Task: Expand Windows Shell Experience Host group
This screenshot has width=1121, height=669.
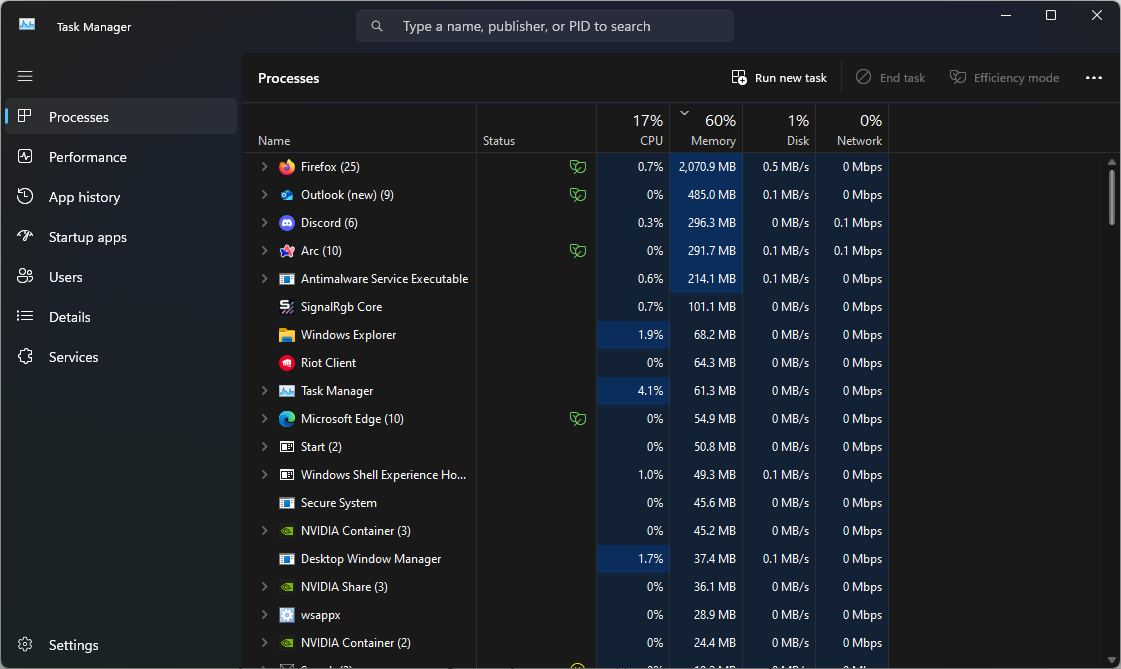Action: click(265, 475)
